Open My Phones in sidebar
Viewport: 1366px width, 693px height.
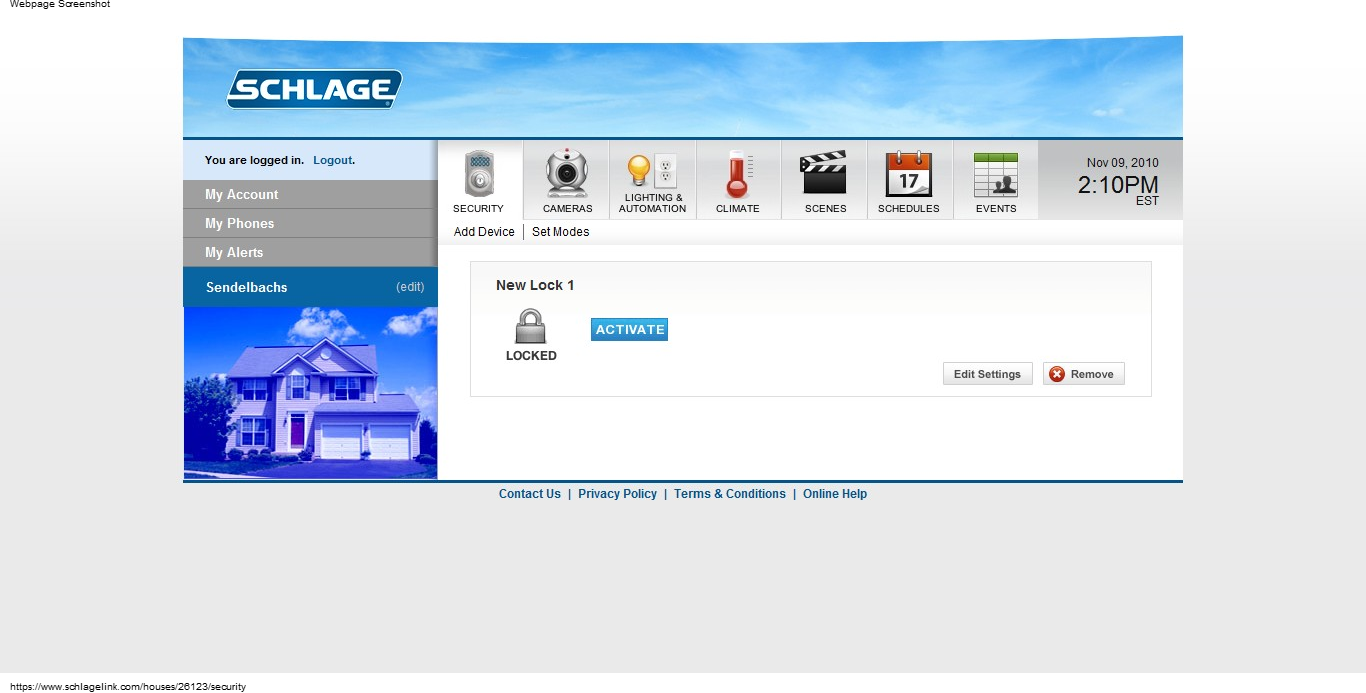click(x=240, y=224)
